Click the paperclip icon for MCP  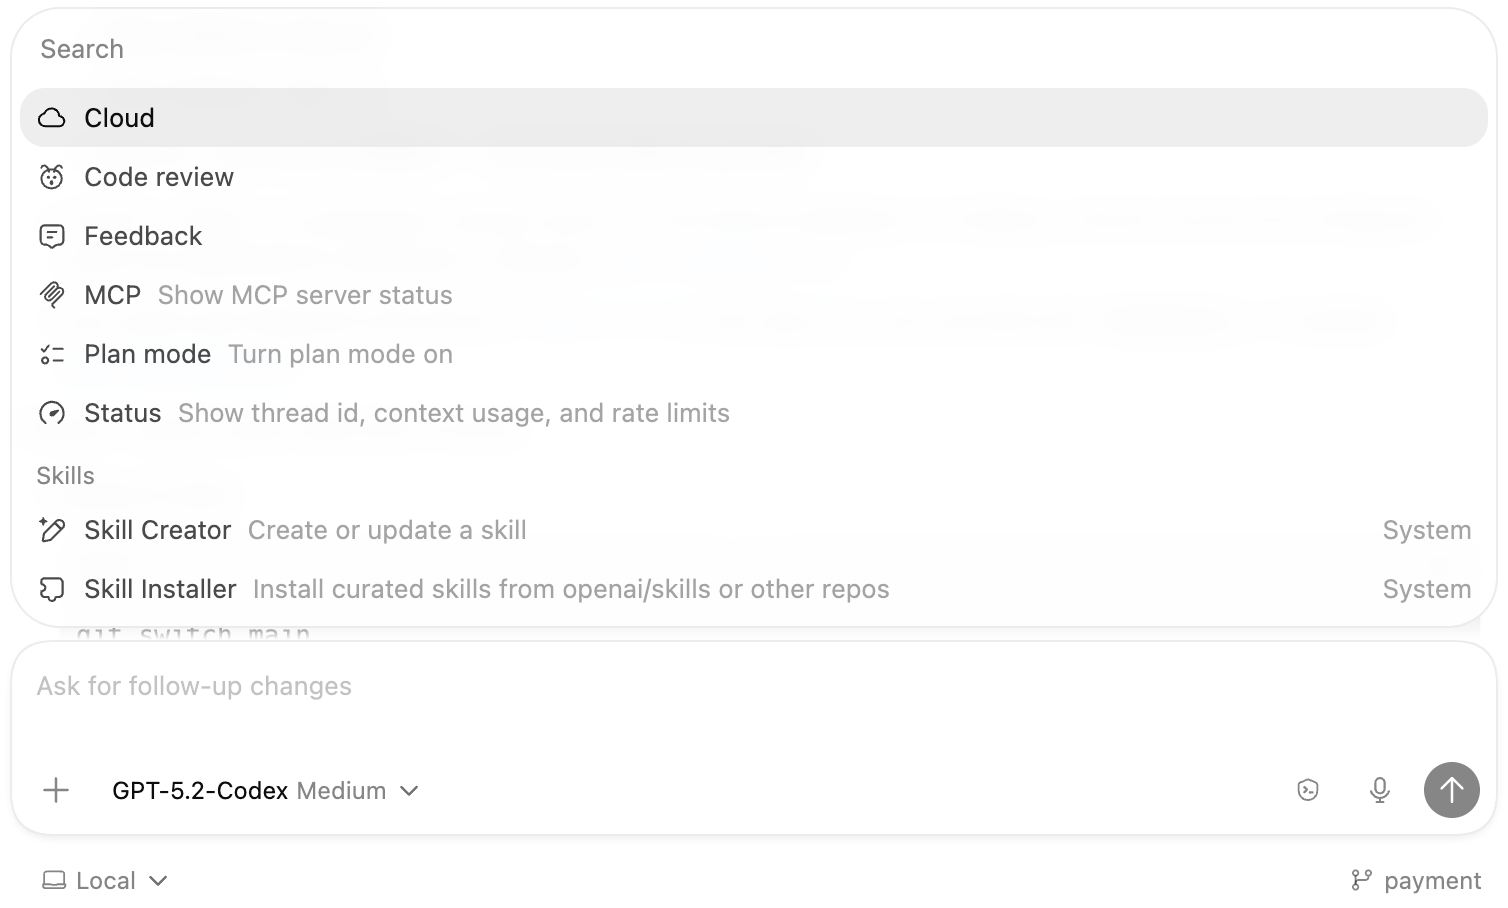(52, 294)
